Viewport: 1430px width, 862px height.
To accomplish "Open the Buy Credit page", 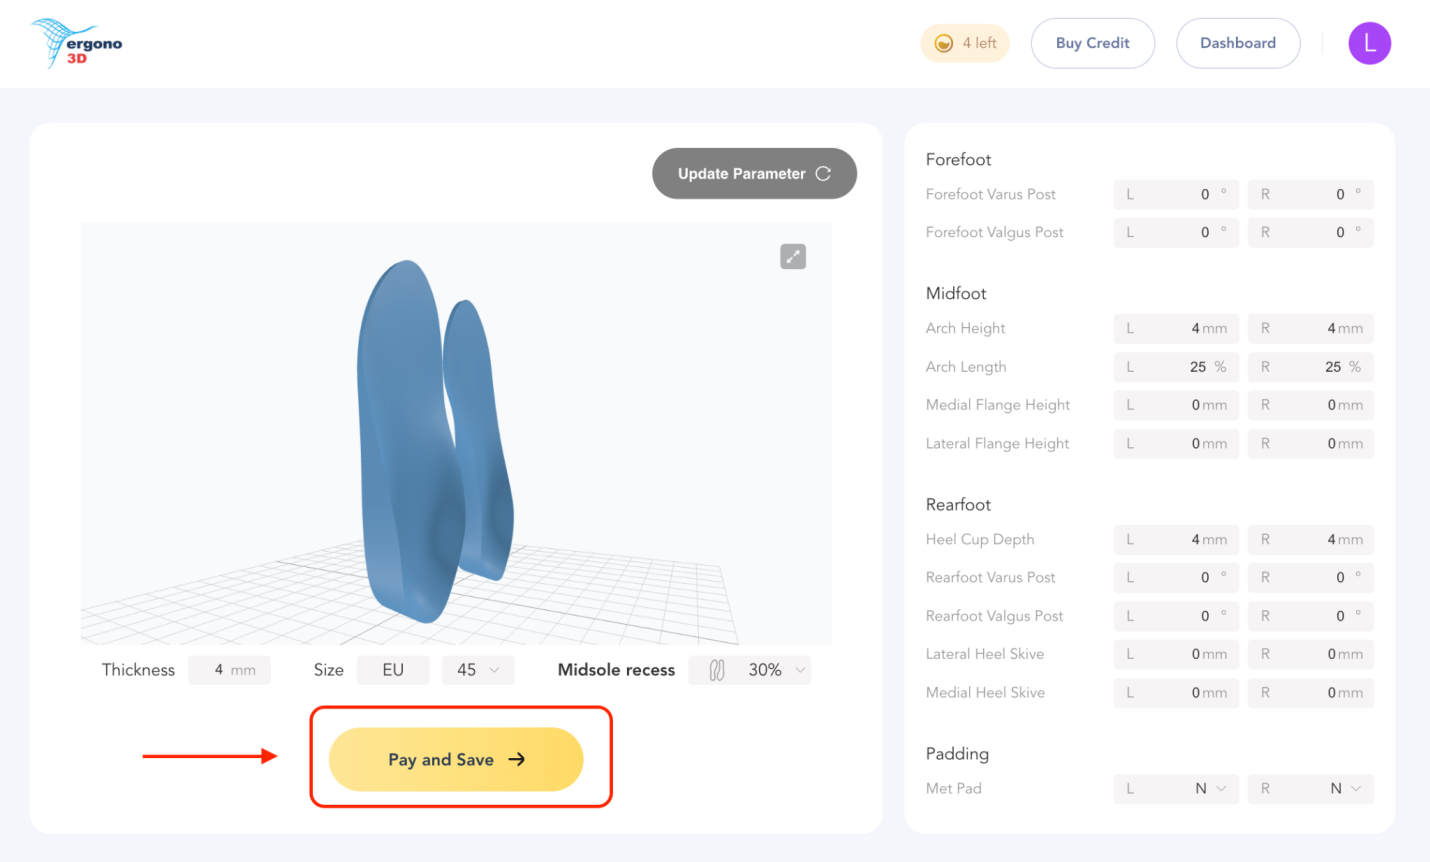I will coord(1092,43).
